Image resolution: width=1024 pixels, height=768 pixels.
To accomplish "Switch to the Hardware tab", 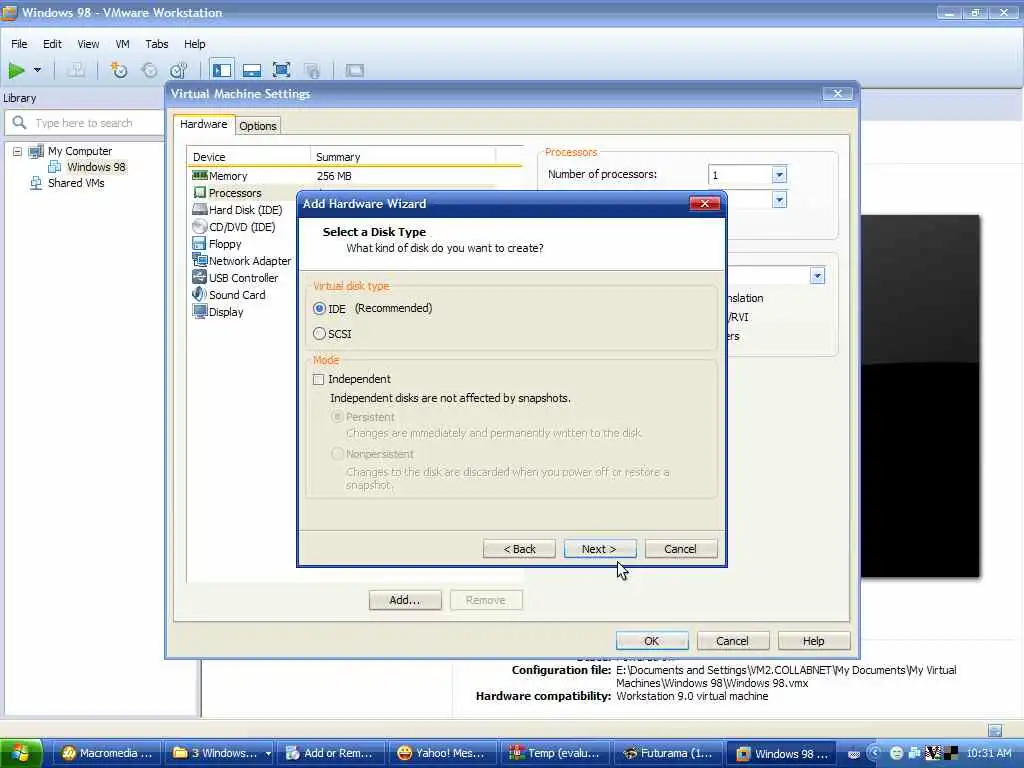I will pyautogui.click(x=204, y=124).
